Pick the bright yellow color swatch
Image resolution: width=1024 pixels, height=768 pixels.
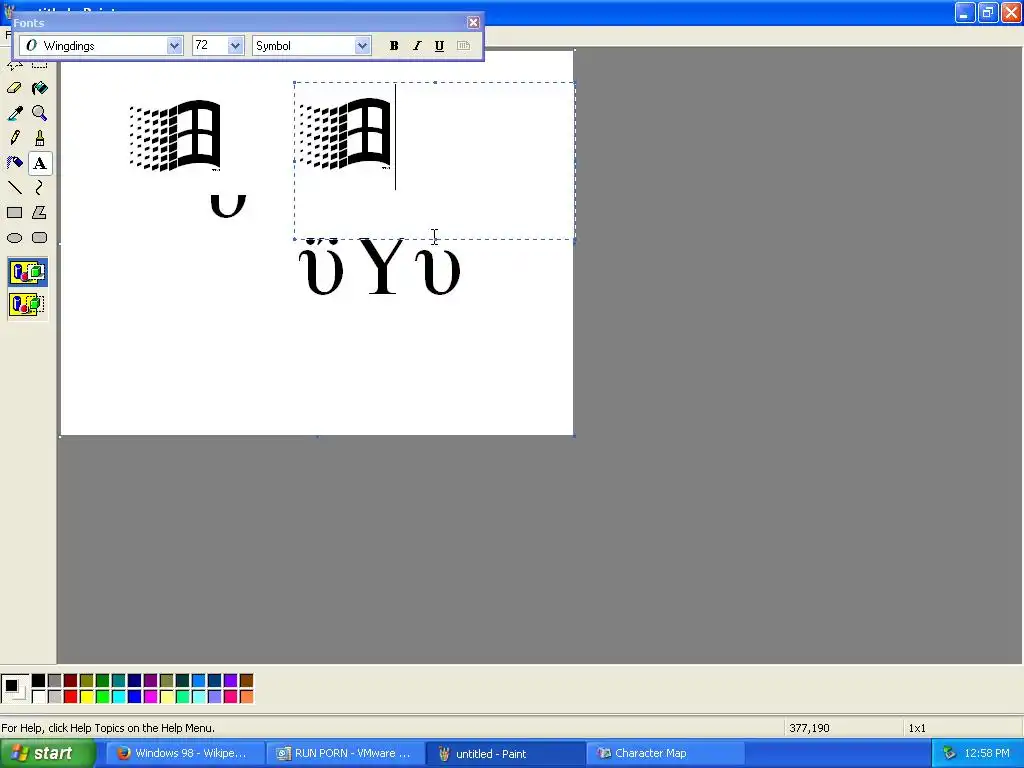coord(87,697)
